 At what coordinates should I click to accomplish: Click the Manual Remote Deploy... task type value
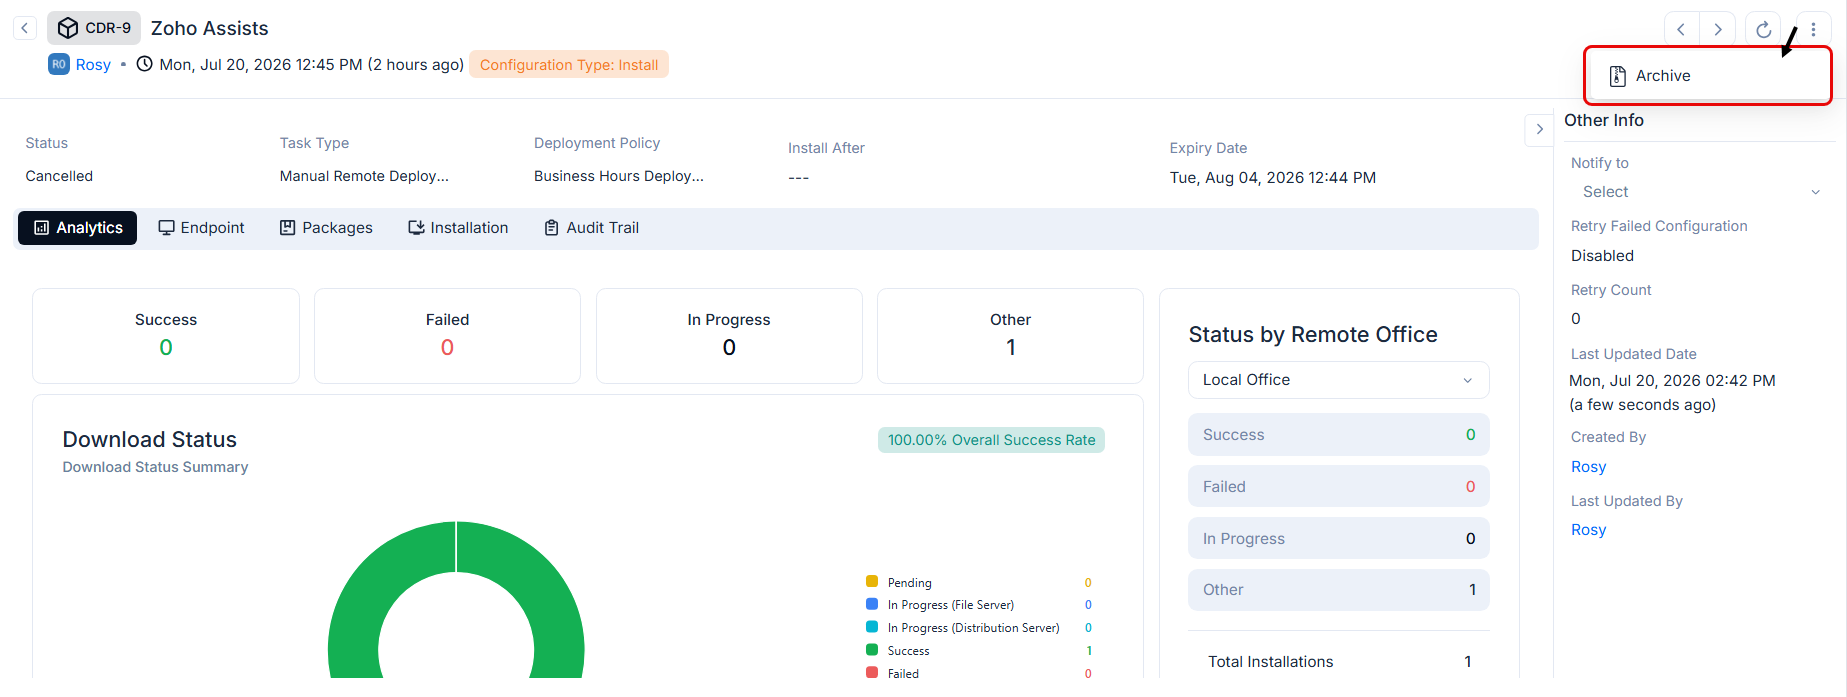[x=364, y=176]
